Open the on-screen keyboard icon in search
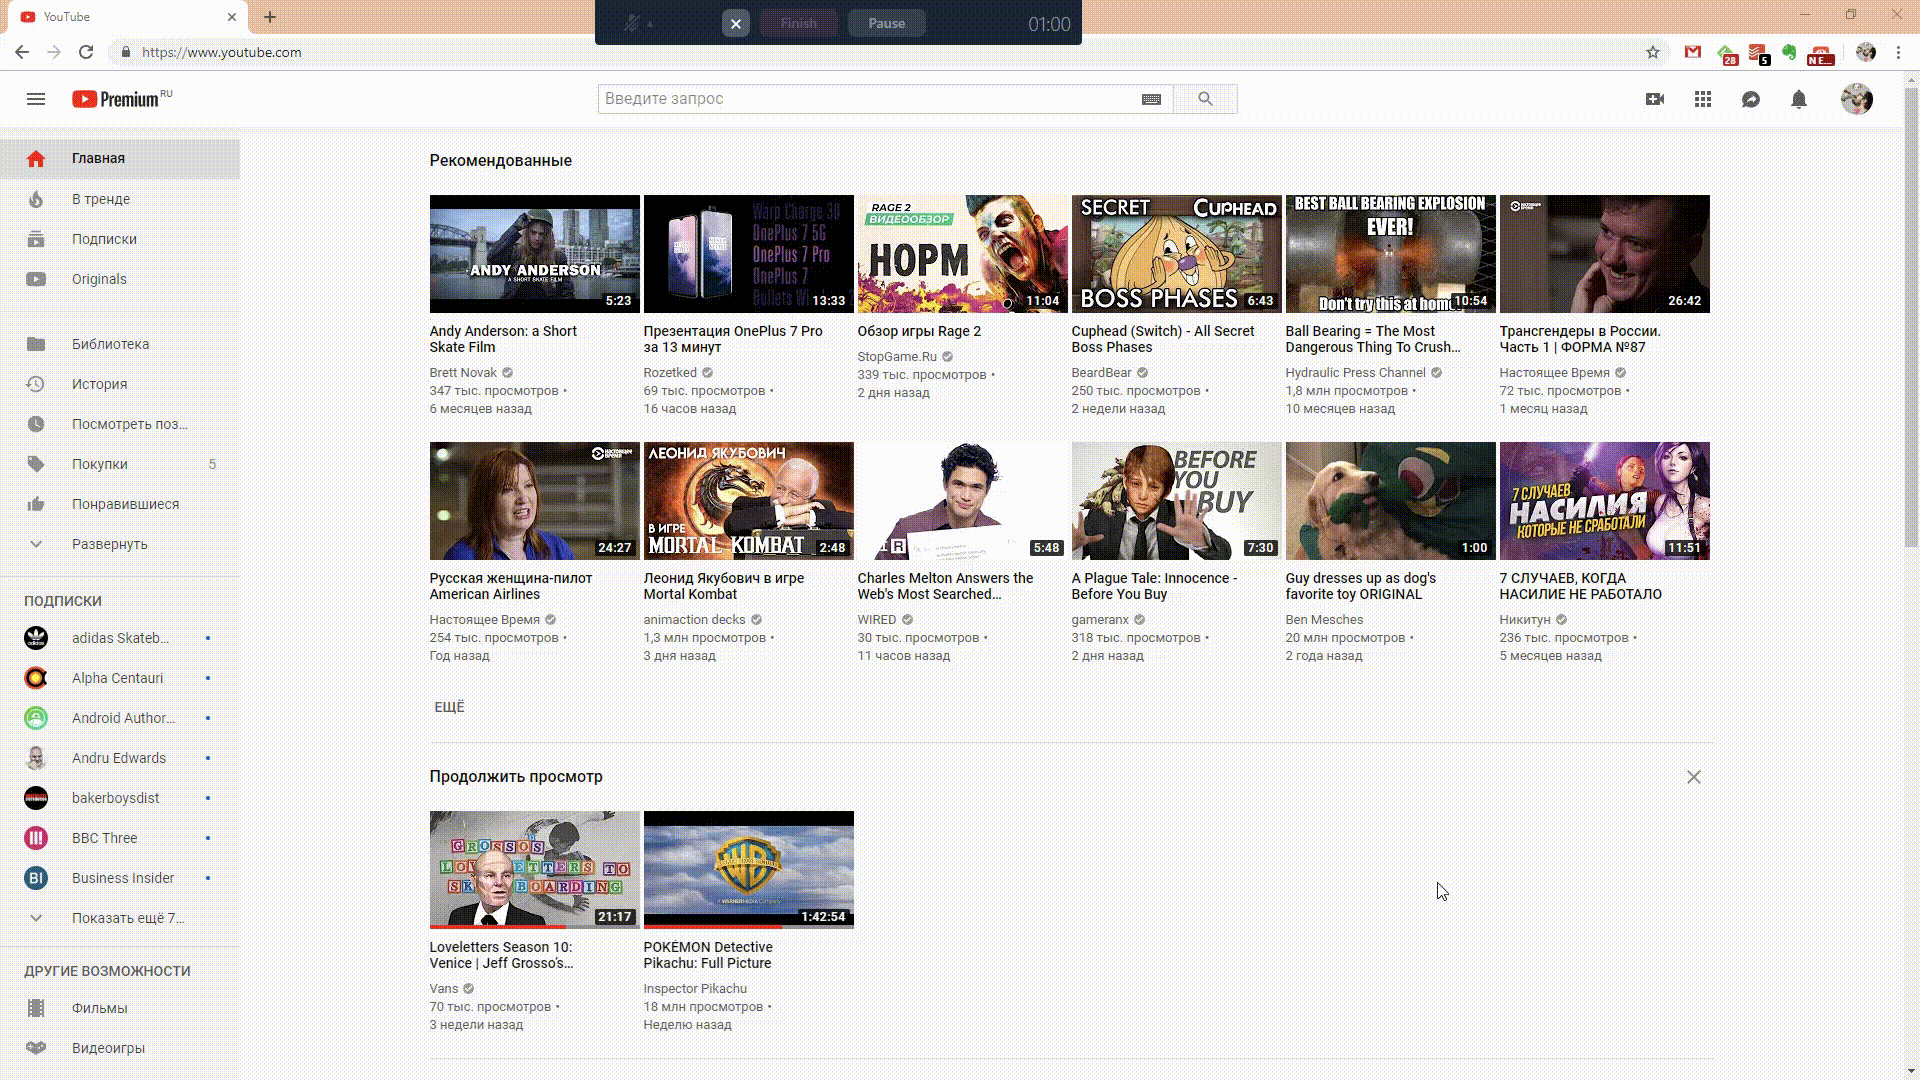Image resolution: width=1920 pixels, height=1080 pixels. coord(1151,99)
